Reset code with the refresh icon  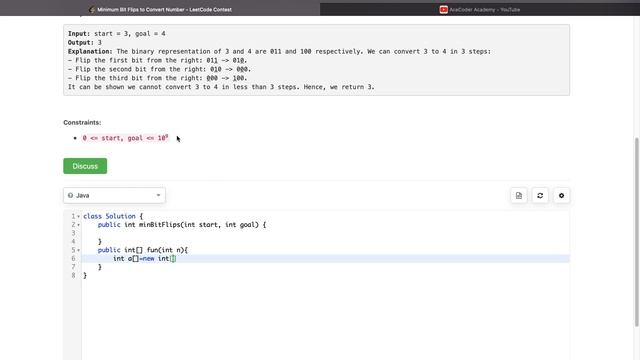[540, 196]
